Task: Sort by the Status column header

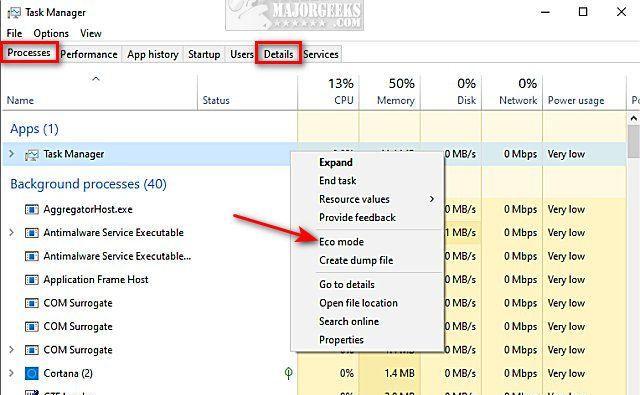Action: pyautogui.click(x=216, y=100)
